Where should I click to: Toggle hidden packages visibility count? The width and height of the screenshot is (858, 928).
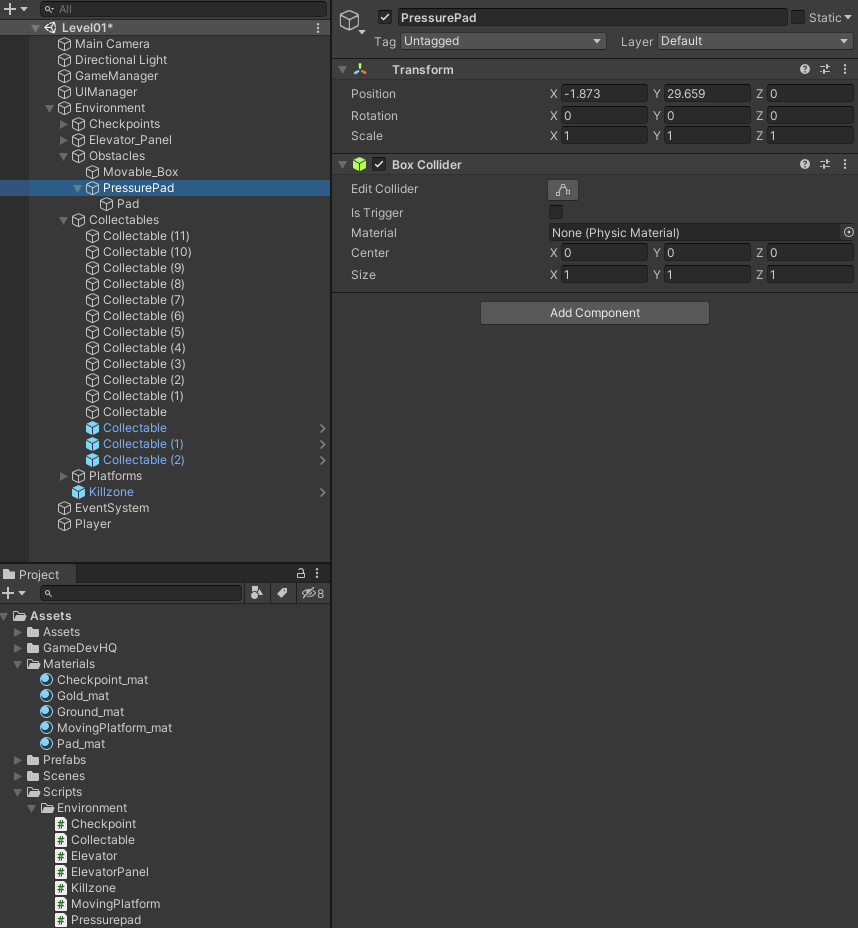point(312,593)
